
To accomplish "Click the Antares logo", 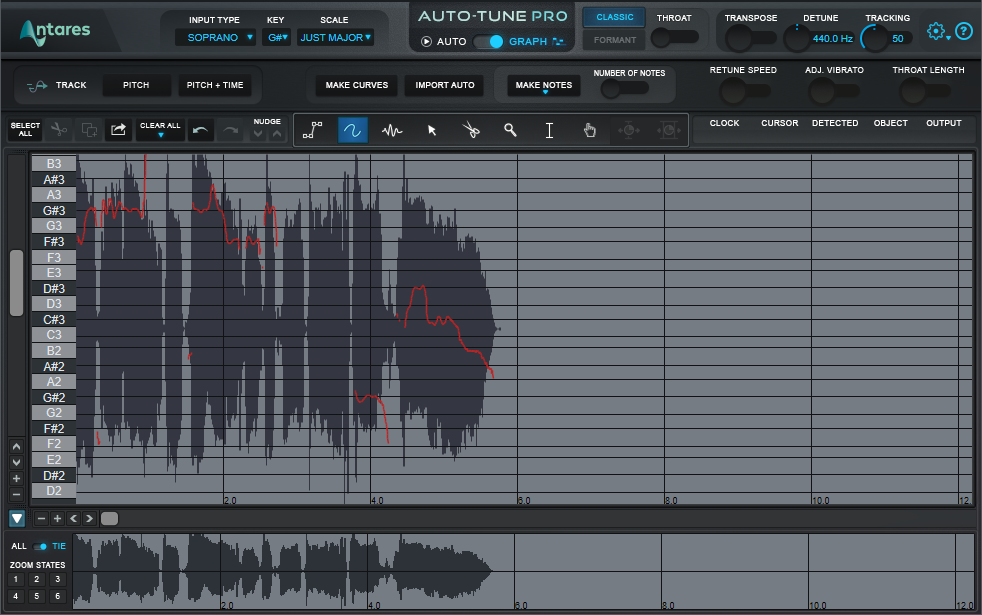I will [x=55, y=31].
